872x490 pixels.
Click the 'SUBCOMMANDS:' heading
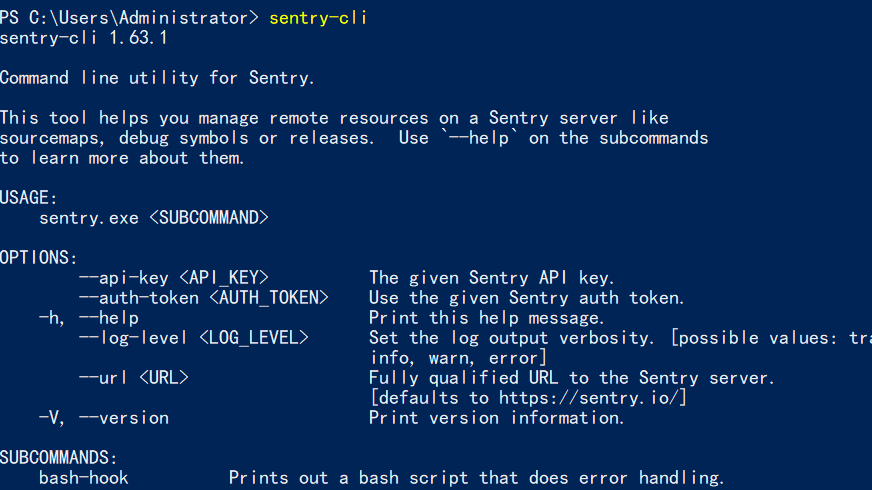(x=58, y=458)
